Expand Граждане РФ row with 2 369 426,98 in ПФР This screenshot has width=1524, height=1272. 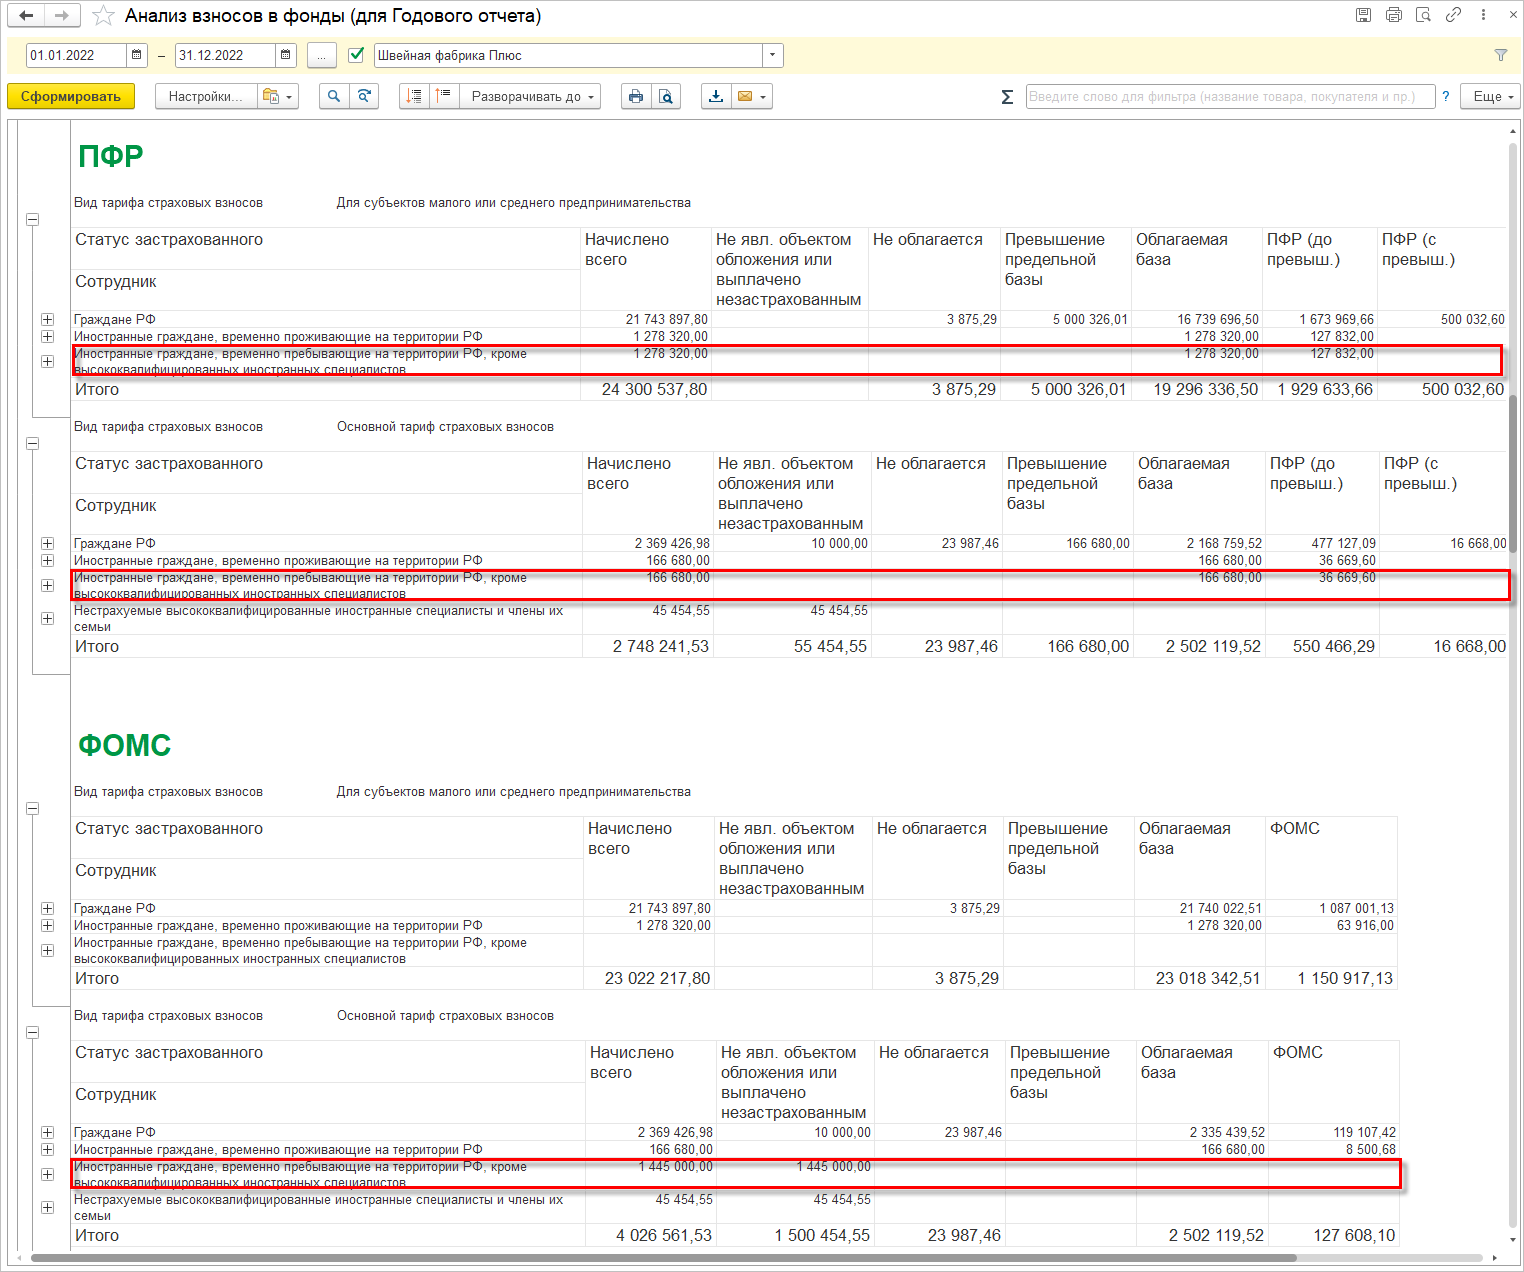(47, 543)
